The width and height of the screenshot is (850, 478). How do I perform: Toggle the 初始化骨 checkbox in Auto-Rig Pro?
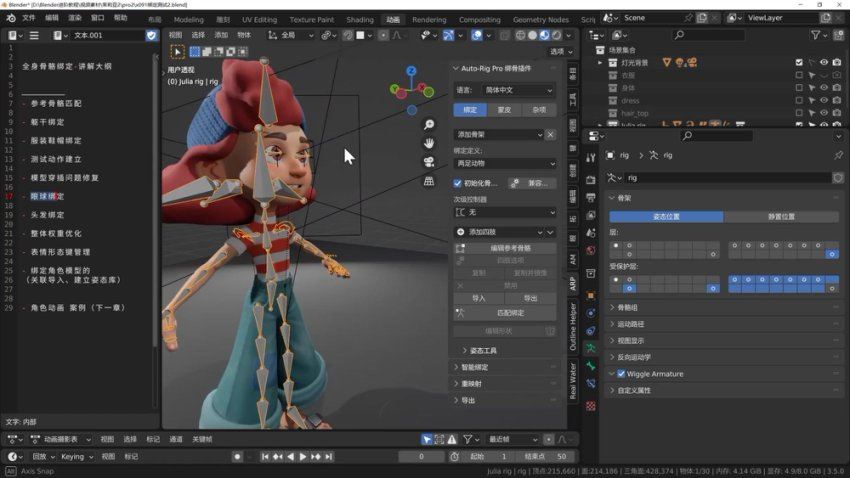click(x=458, y=183)
